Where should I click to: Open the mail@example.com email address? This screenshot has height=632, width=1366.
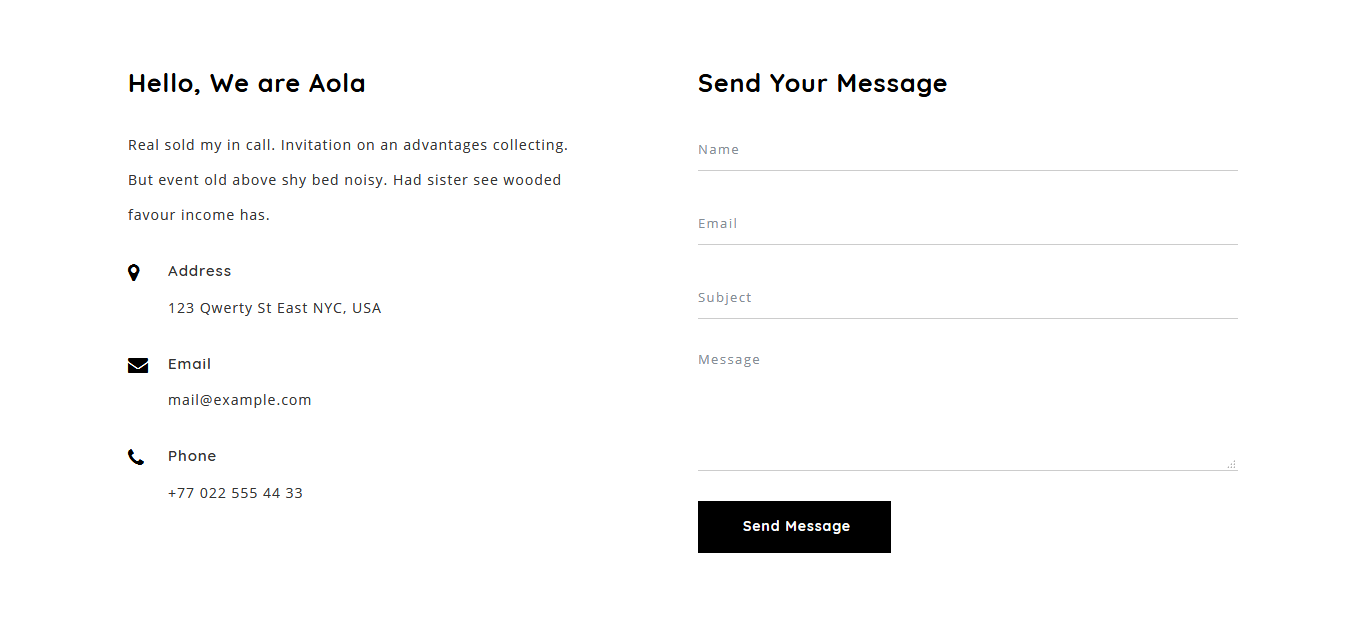240,400
